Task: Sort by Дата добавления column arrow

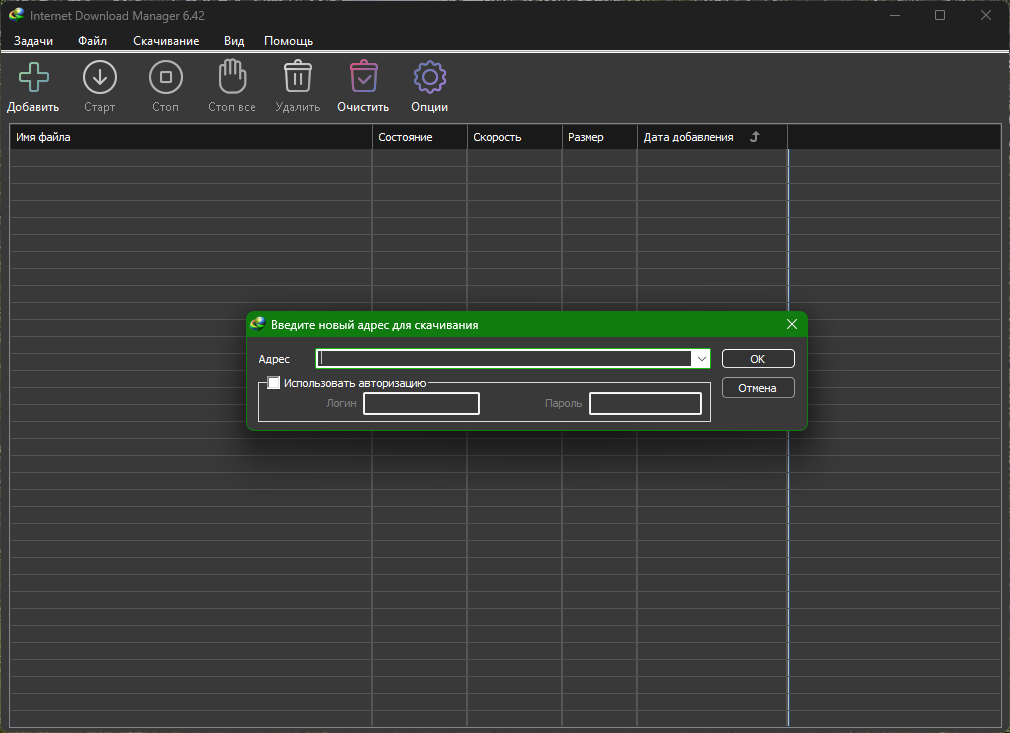Action: 755,137
